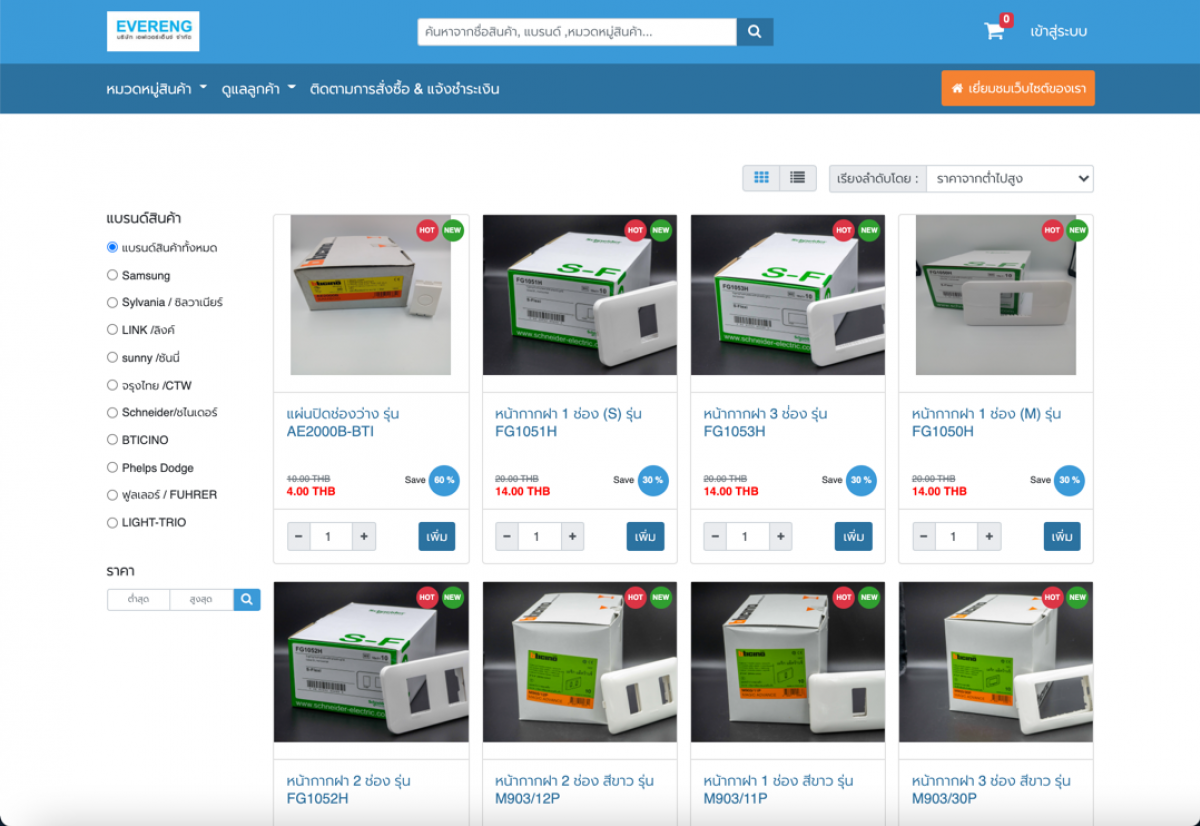Filter by sunny brand

pos(113,357)
